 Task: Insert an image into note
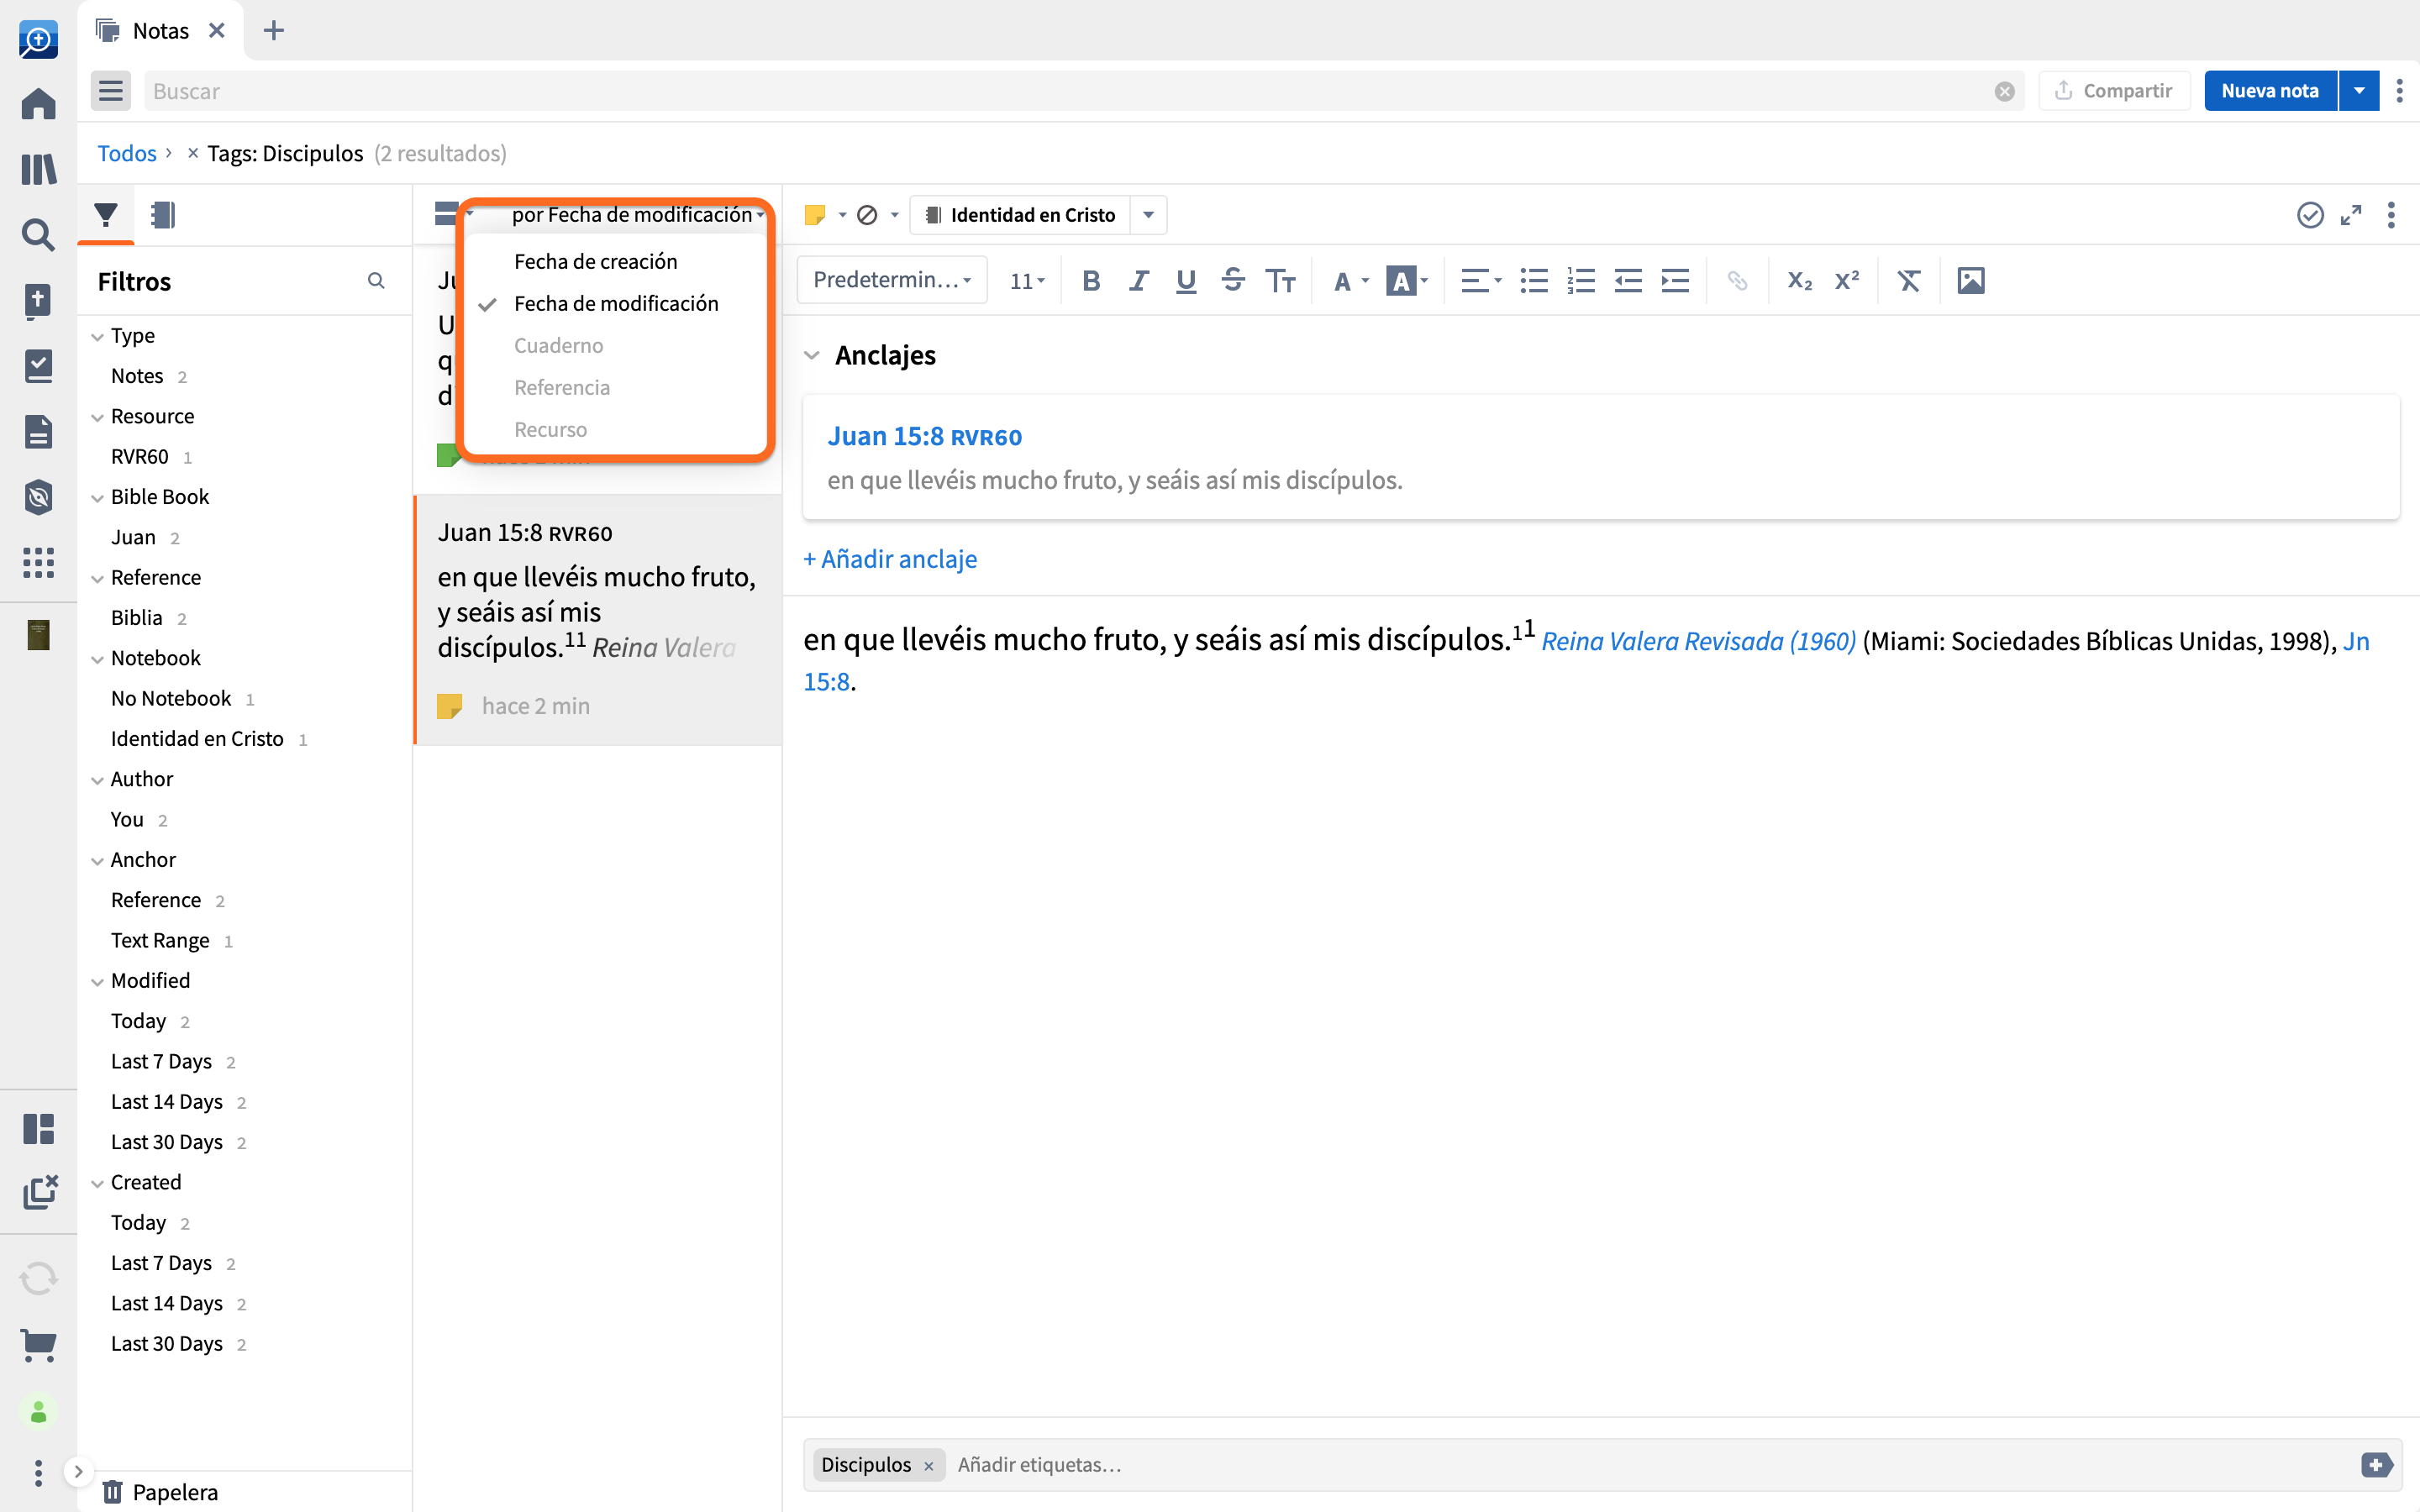coord(1970,281)
